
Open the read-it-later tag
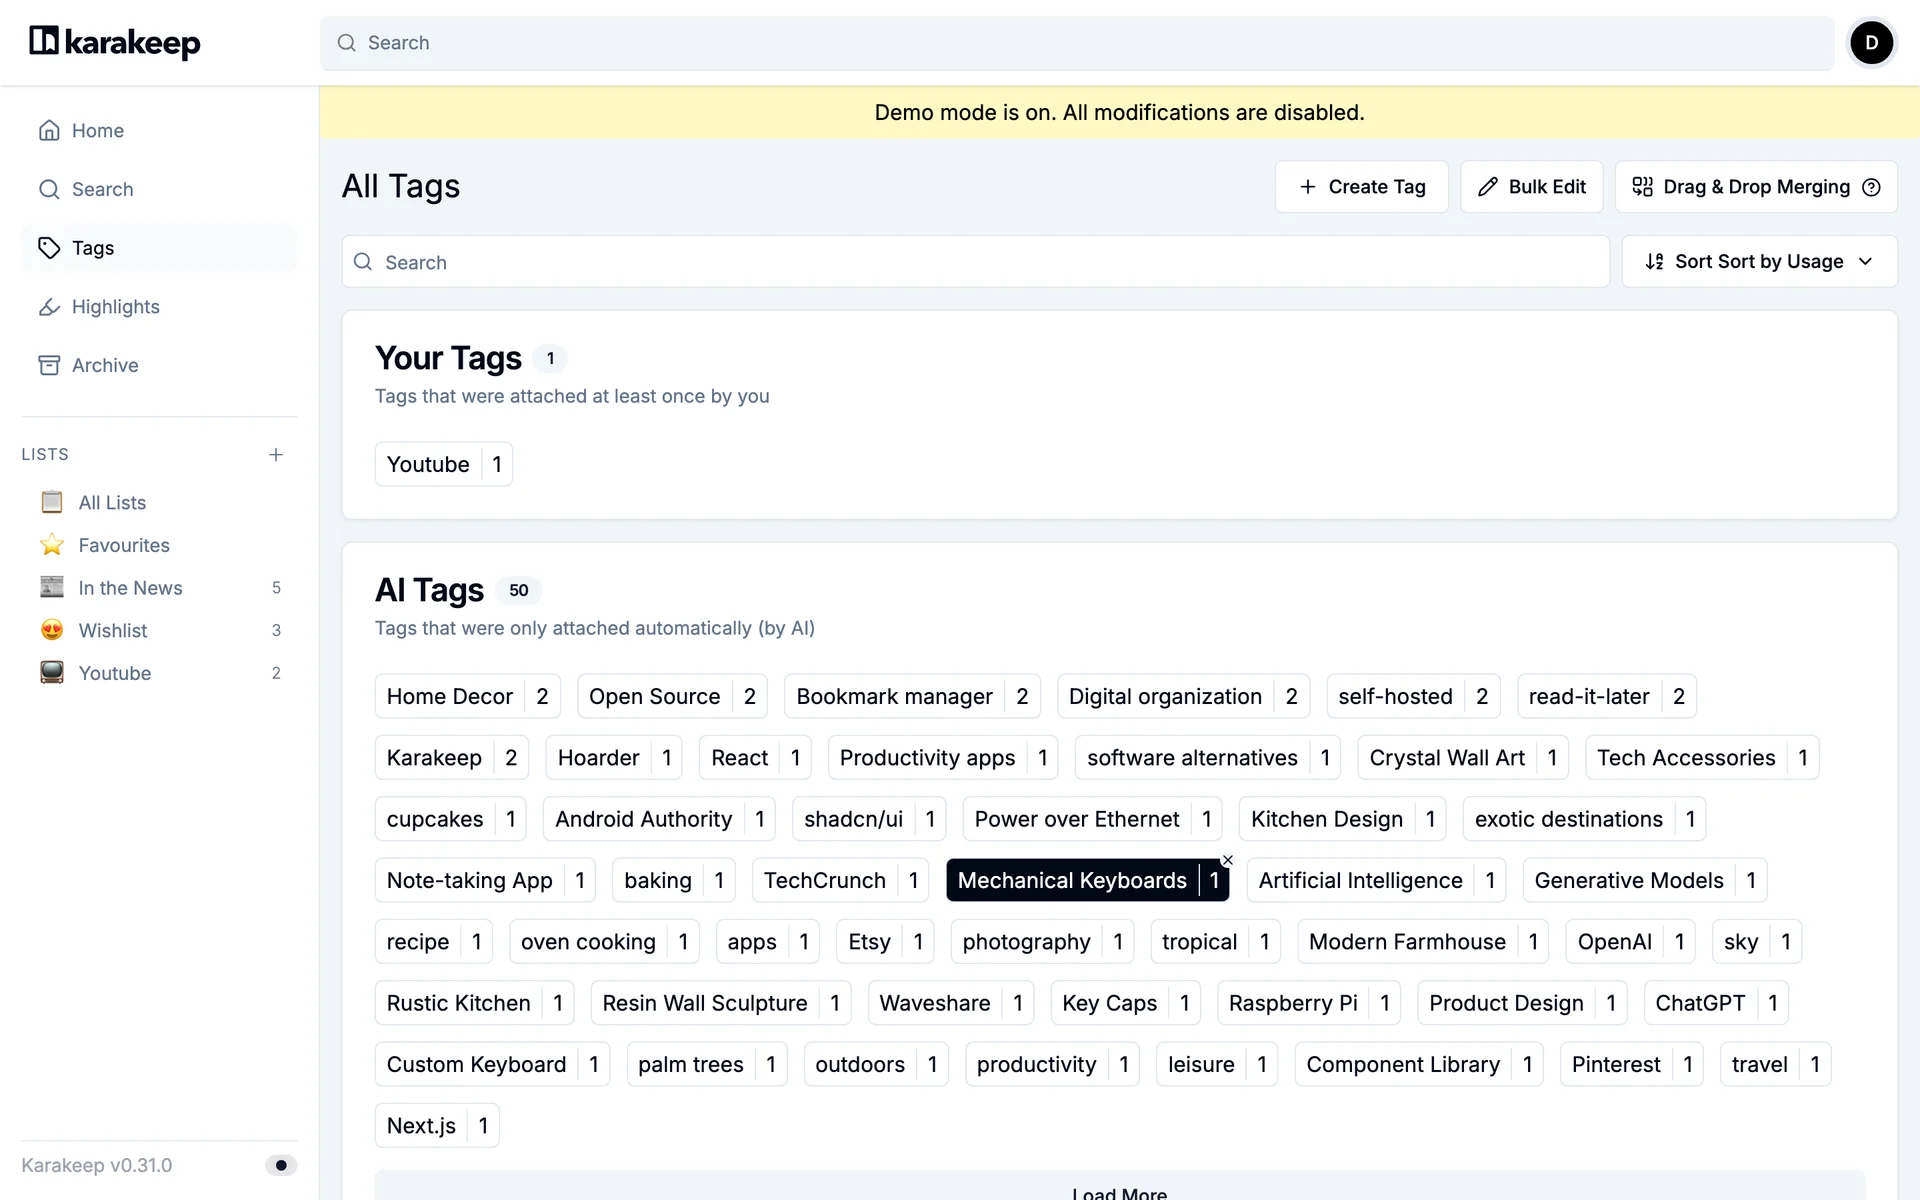tap(1606, 696)
